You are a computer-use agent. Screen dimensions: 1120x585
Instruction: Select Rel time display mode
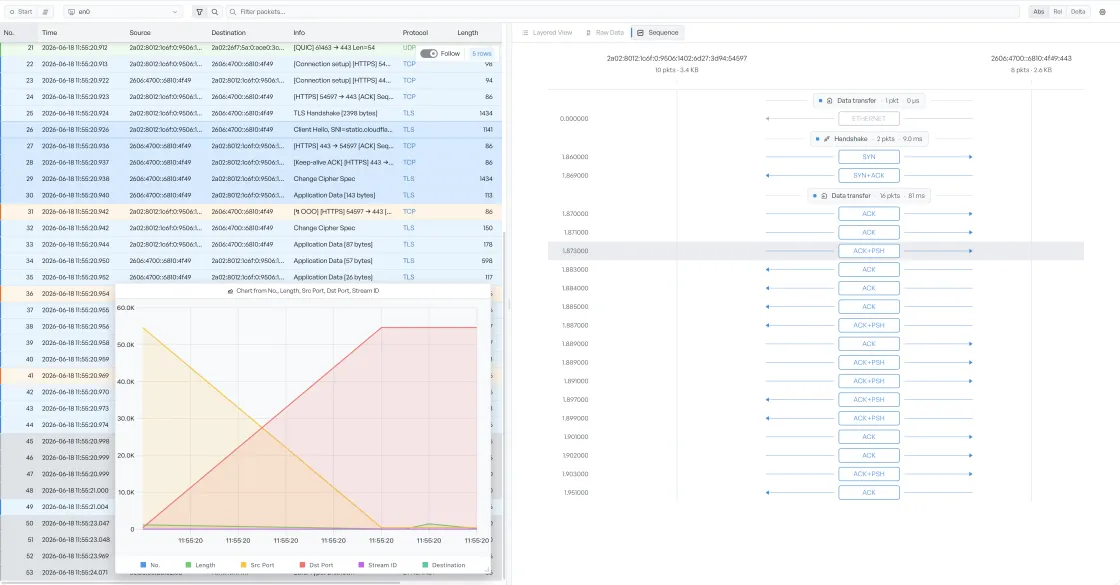tap(1057, 11)
